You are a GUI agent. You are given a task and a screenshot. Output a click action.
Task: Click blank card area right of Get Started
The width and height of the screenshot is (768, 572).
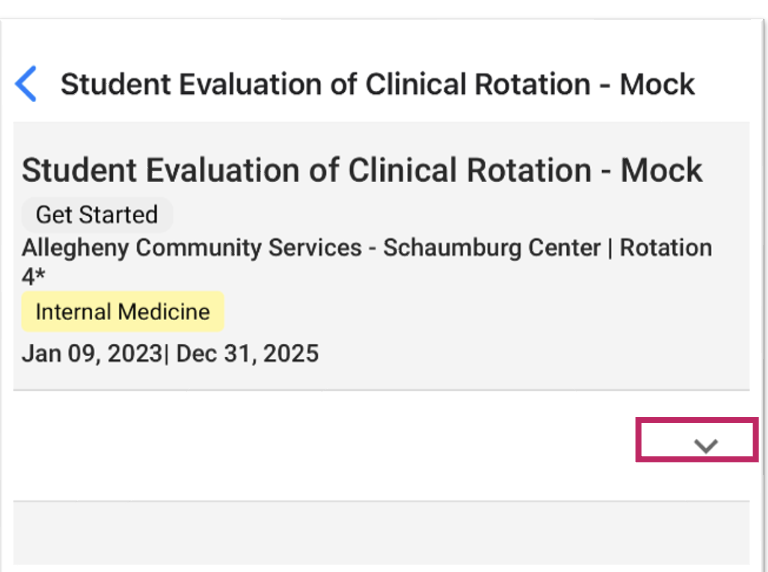(450, 215)
